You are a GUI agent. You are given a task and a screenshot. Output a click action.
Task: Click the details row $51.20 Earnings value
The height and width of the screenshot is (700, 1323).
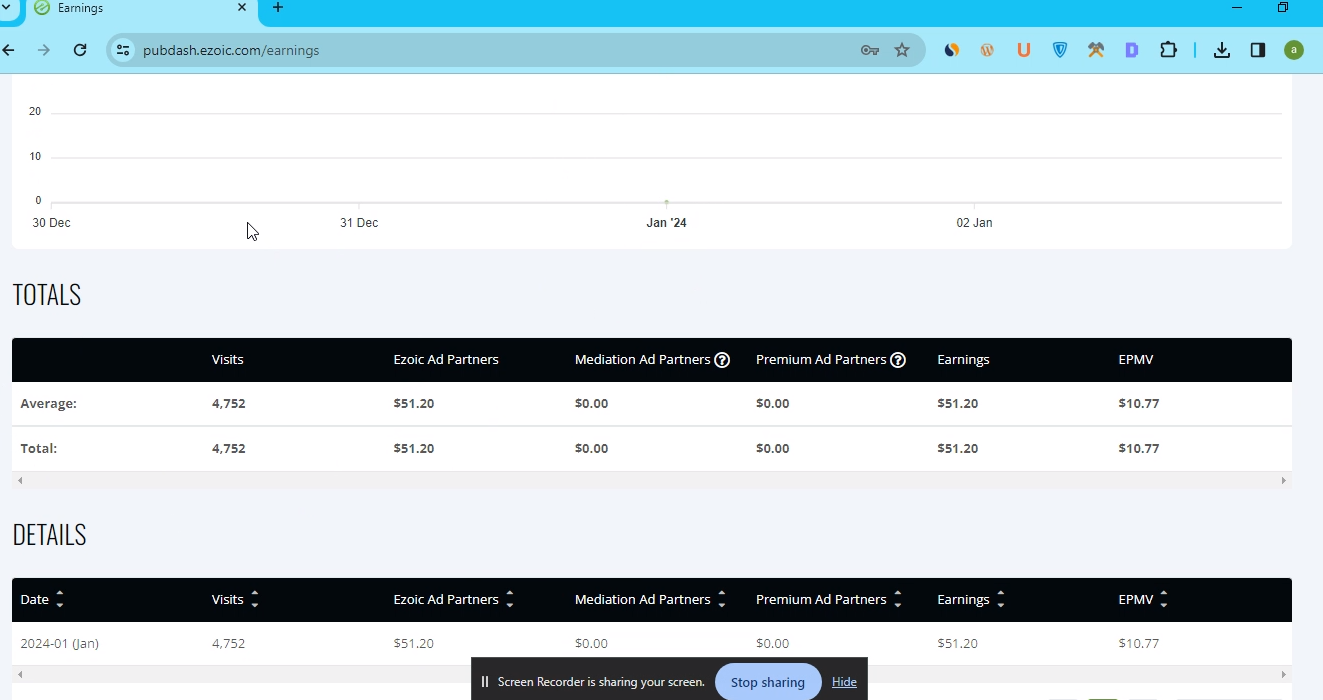click(957, 644)
